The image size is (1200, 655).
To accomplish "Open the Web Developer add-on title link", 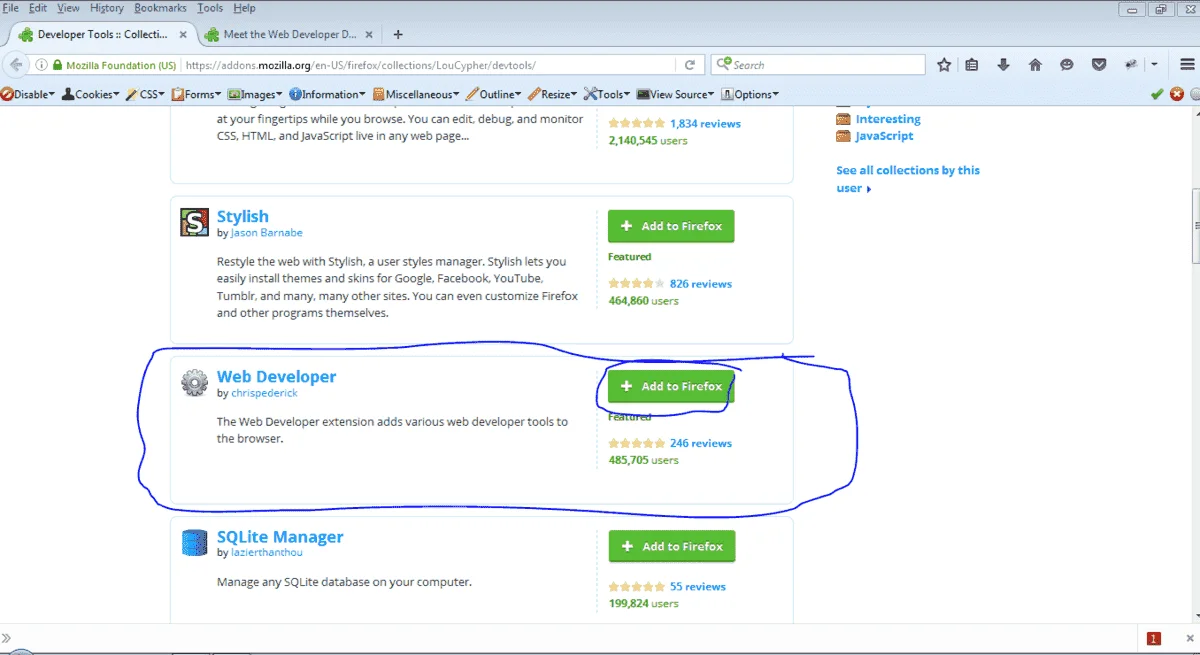I will 277,377.
